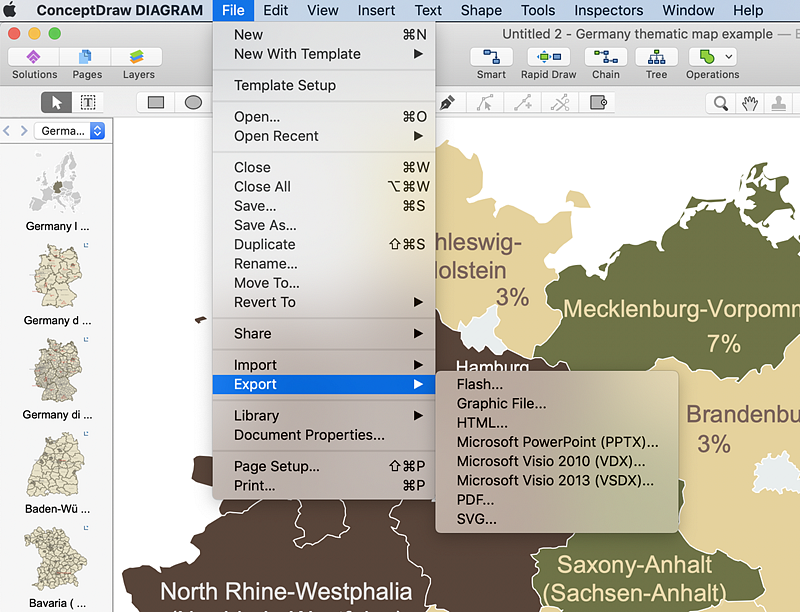Screen dimensions: 800x612
Task: Export as PDF...
Action: (x=557, y=500)
